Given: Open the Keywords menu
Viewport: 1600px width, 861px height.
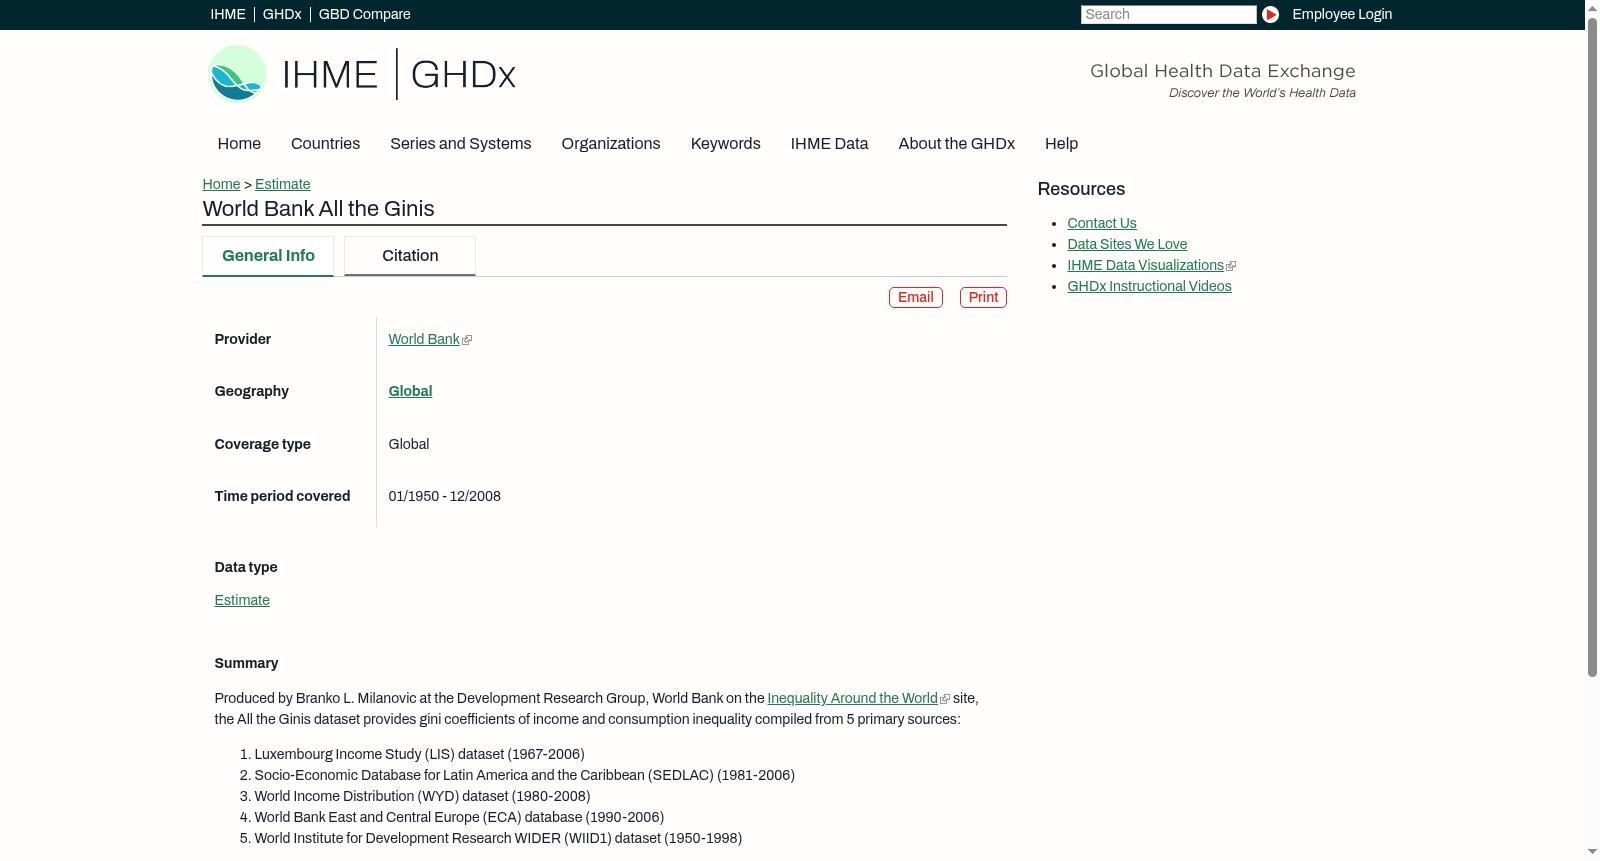Looking at the screenshot, I should coord(726,144).
